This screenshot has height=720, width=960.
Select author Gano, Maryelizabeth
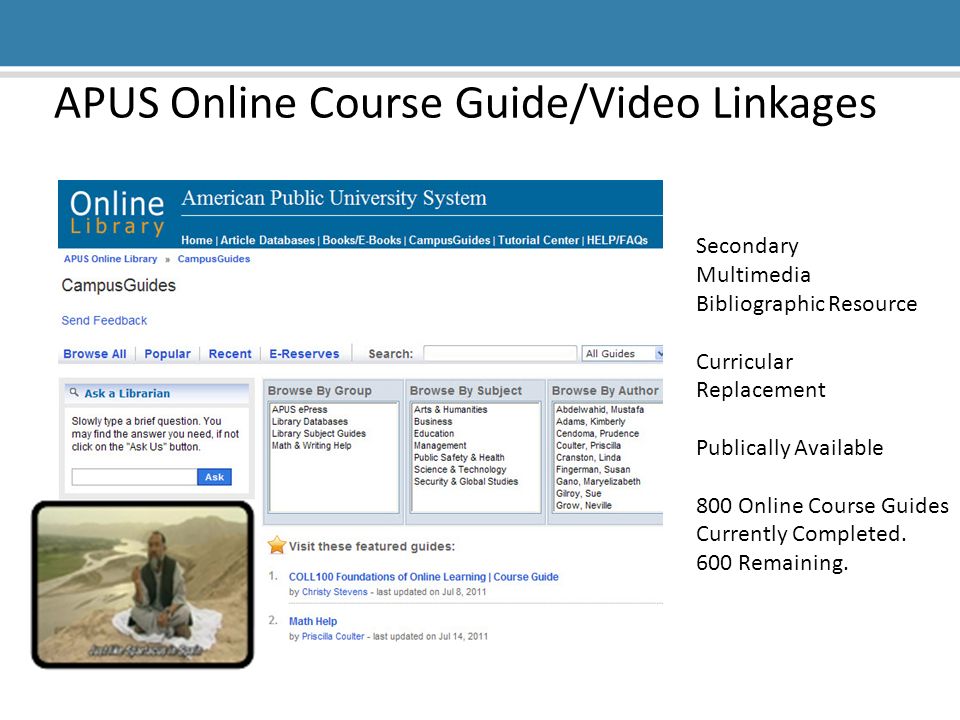point(598,482)
